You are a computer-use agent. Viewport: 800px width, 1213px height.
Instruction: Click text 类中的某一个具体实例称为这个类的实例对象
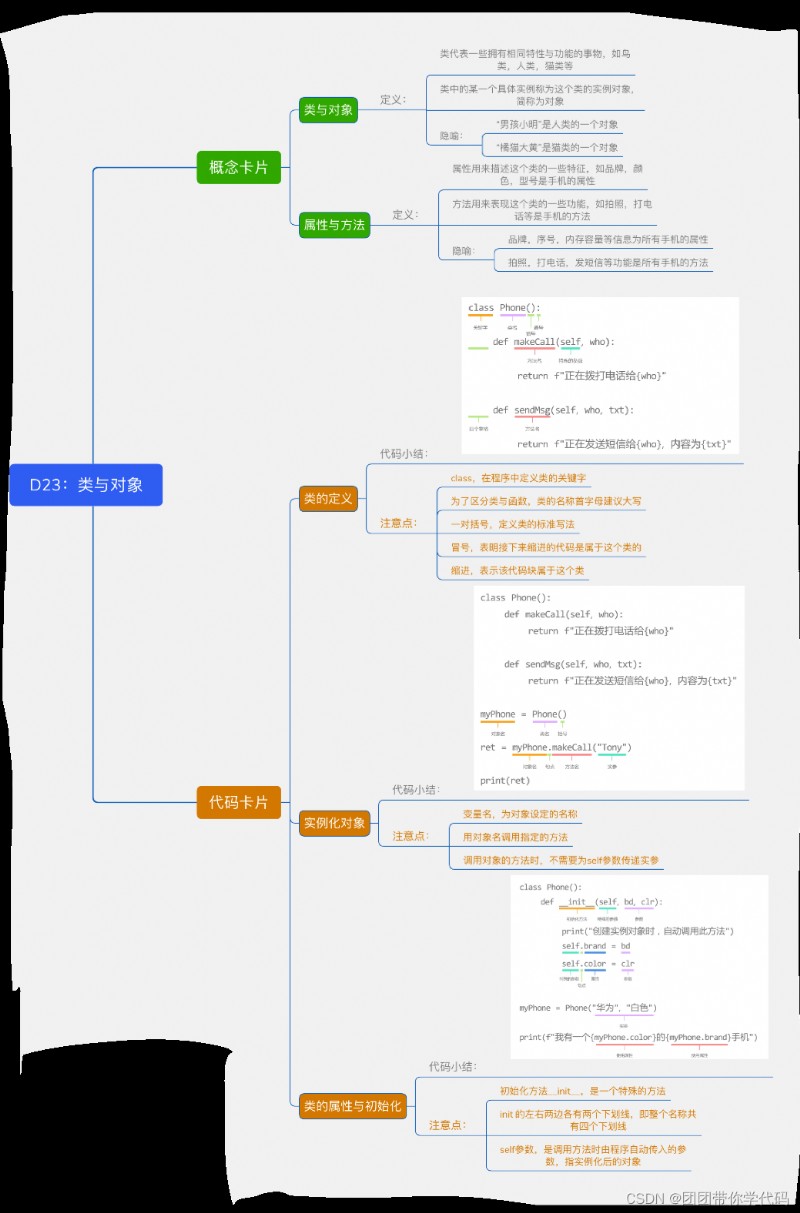click(x=537, y=95)
